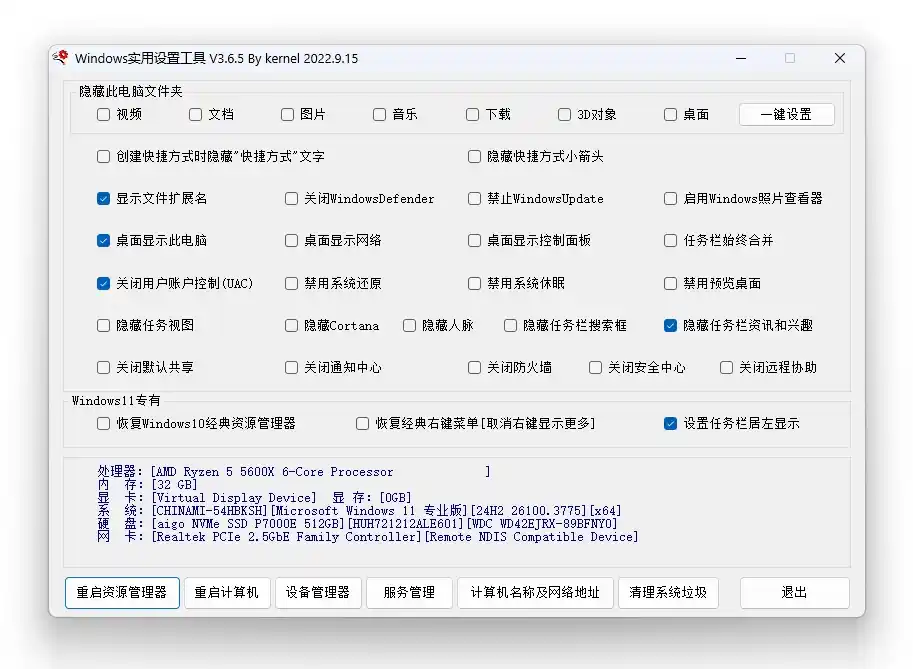Enable 恢复Windows10经典资源管理器

tap(103, 423)
